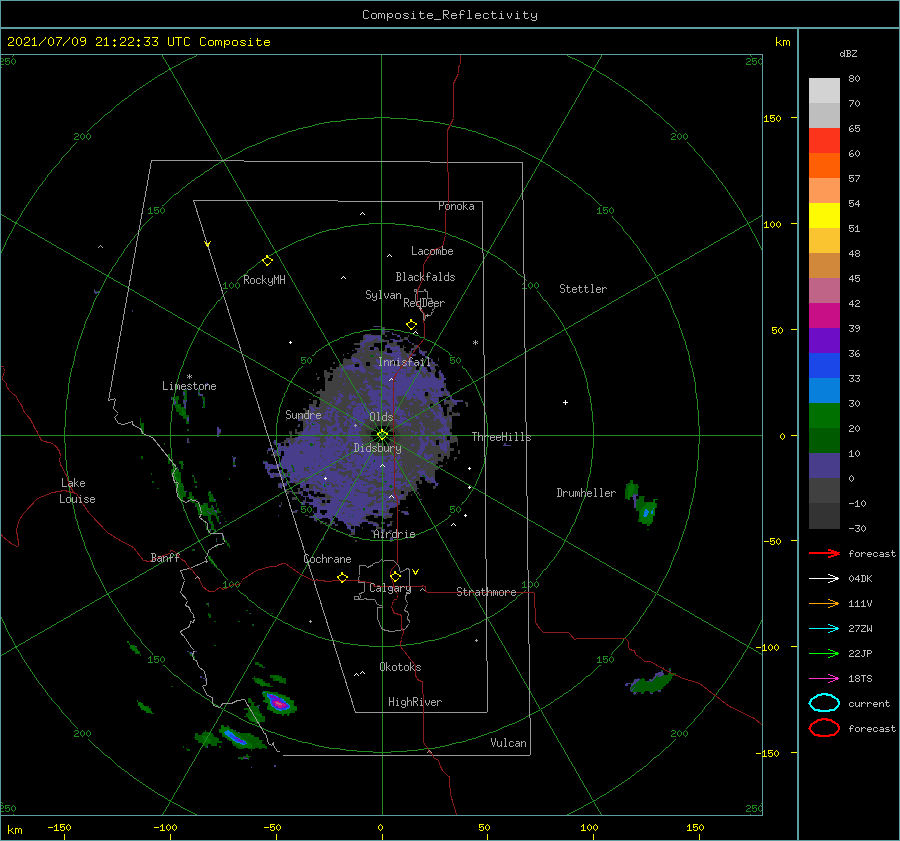Viewport: 900px width, 841px height.
Task: Click the Sundre label
Action: click(303, 414)
